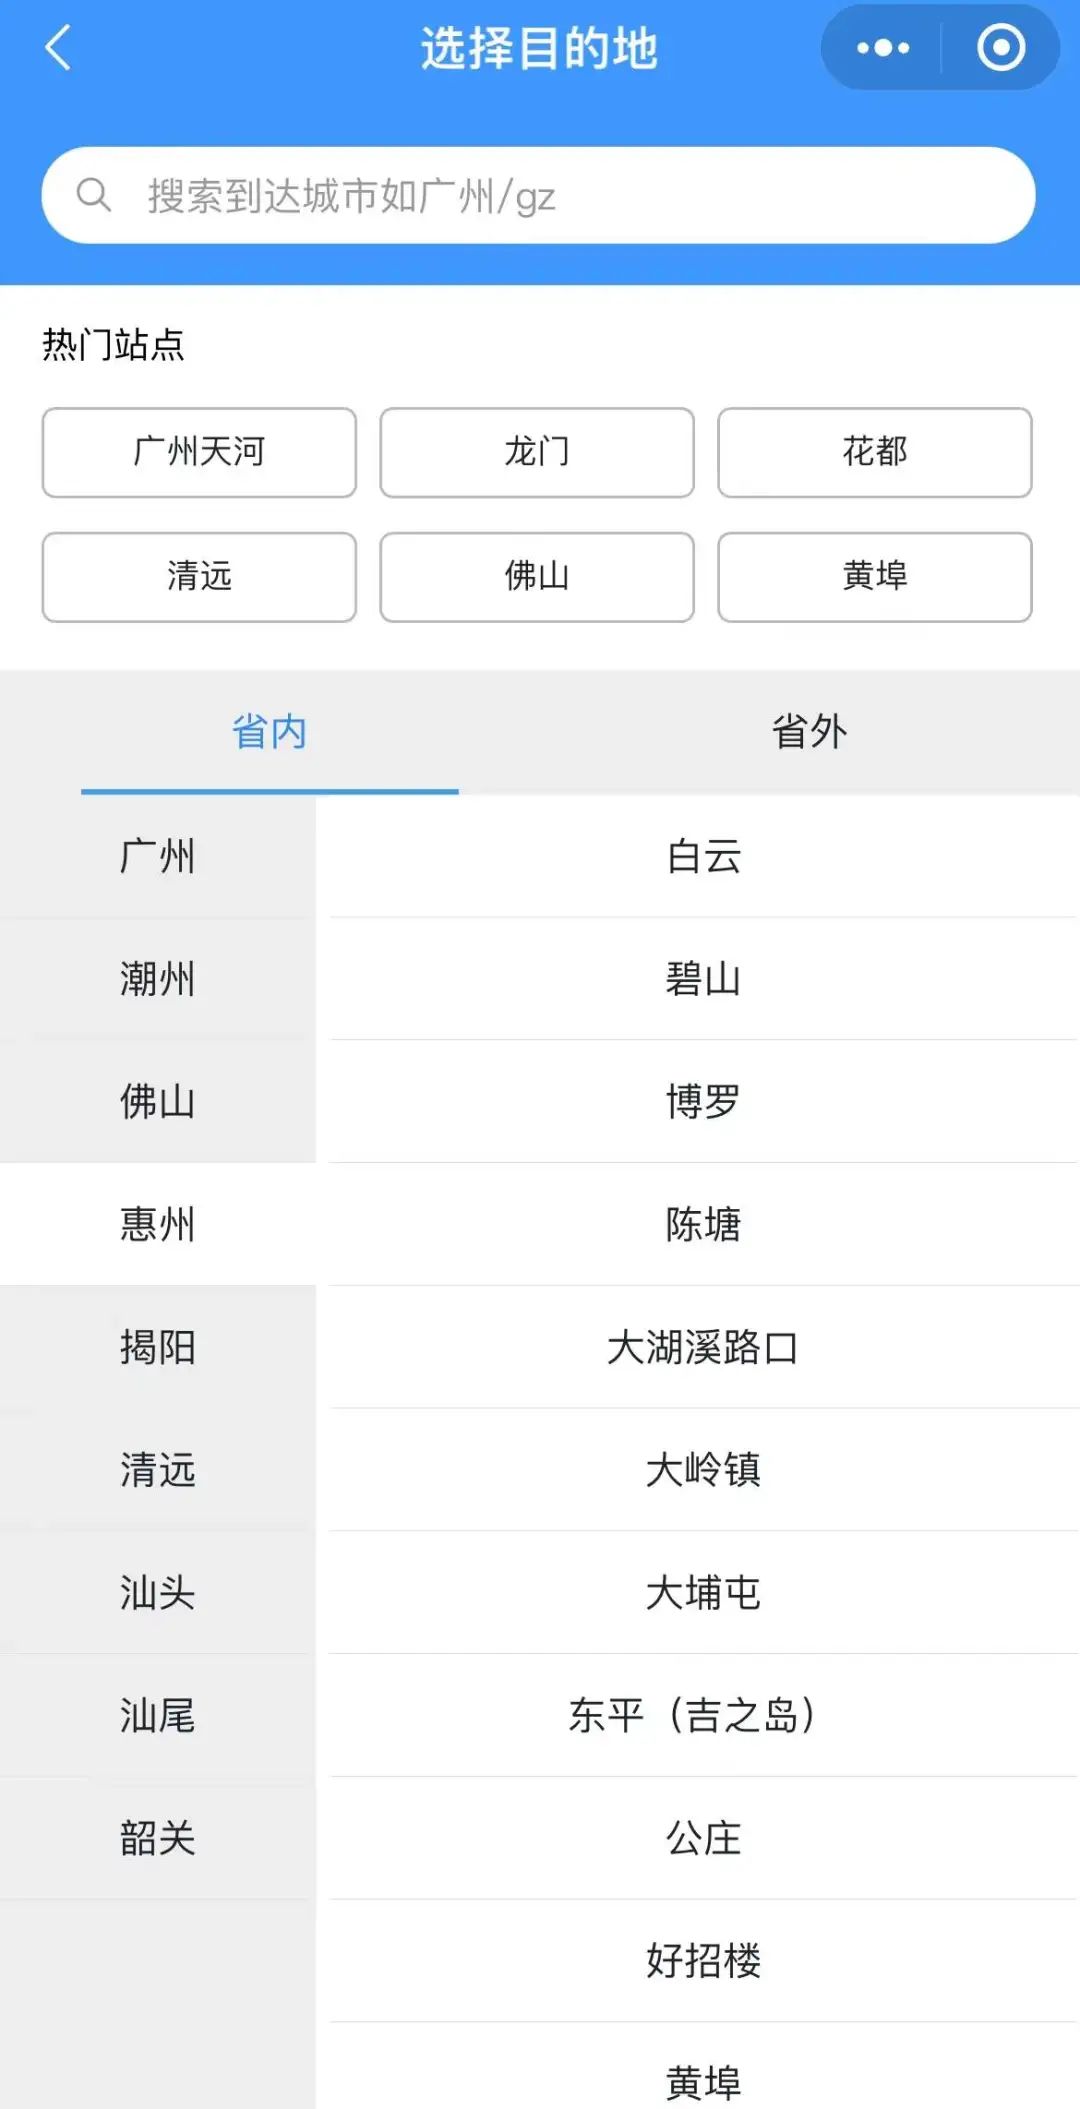Open 汕尾 in the city sidebar

coord(158,1715)
